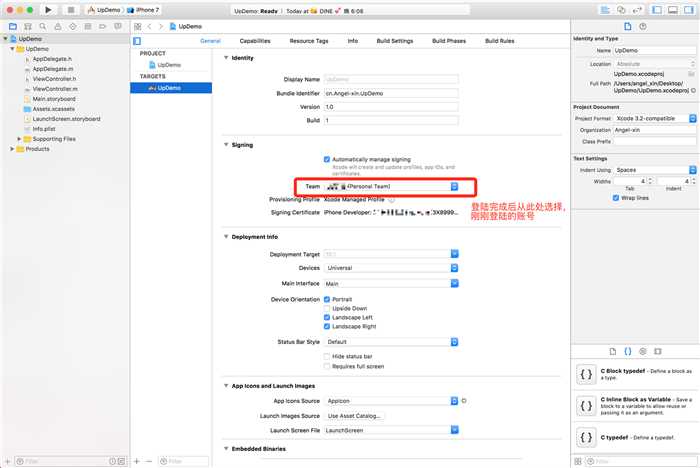Open related items grid icon in jump bar
The width and height of the screenshot is (700, 468).
coord(138,27)
